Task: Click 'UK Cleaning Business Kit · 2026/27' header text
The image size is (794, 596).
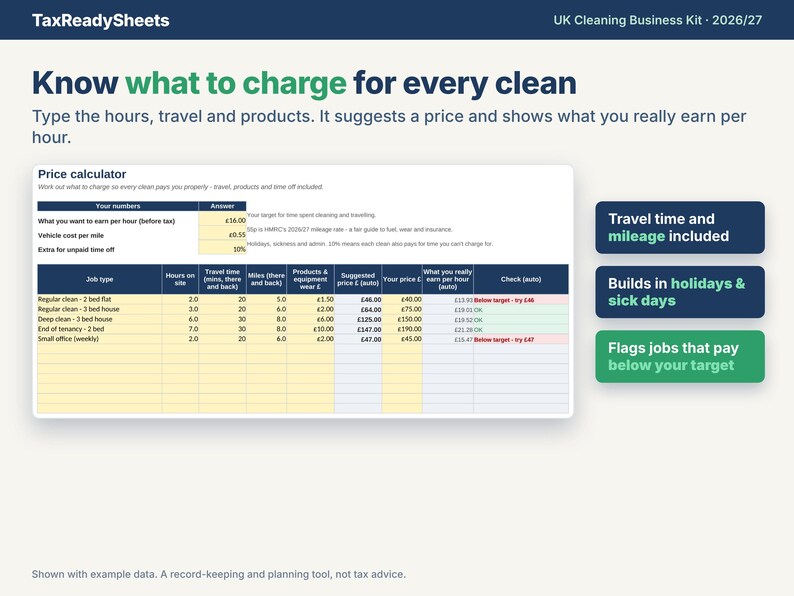Action: (x=657, y=20)
